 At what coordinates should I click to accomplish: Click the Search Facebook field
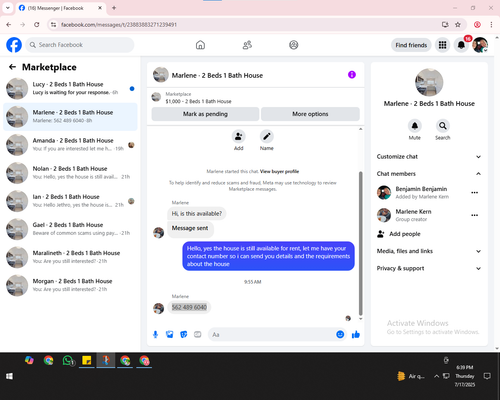coord(80,45)
